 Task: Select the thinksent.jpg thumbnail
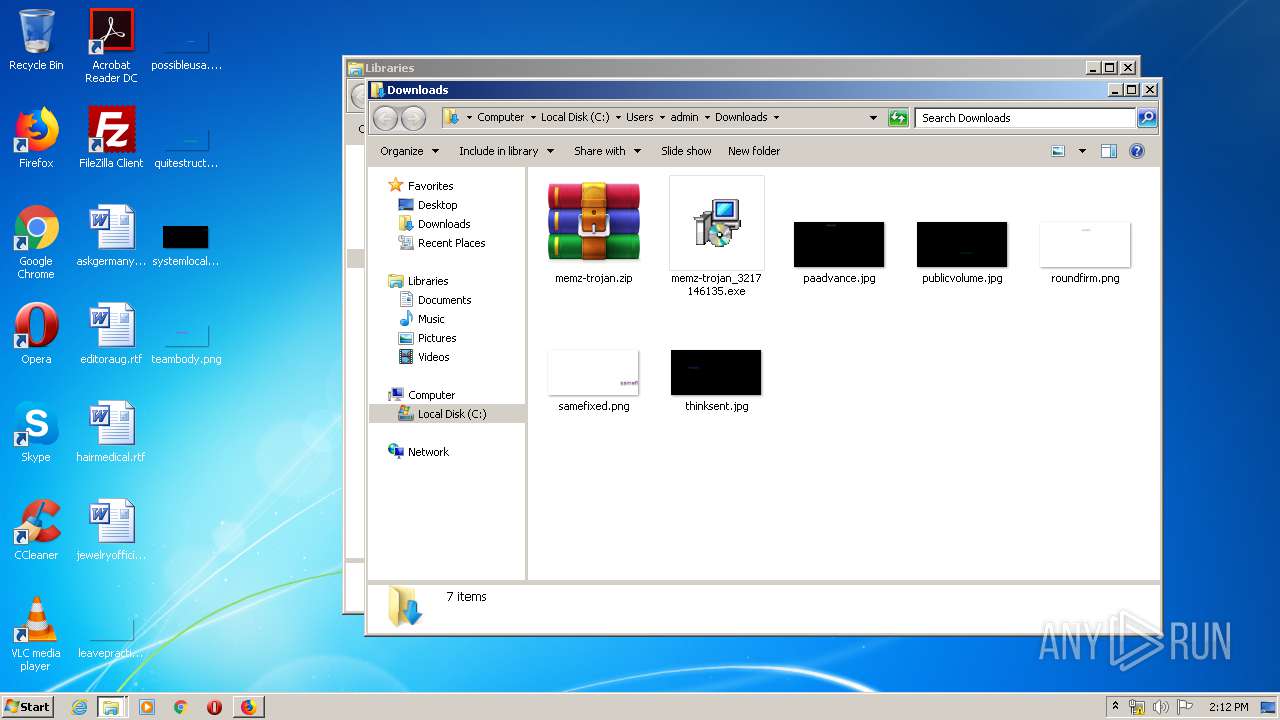[x=716, y=372]
